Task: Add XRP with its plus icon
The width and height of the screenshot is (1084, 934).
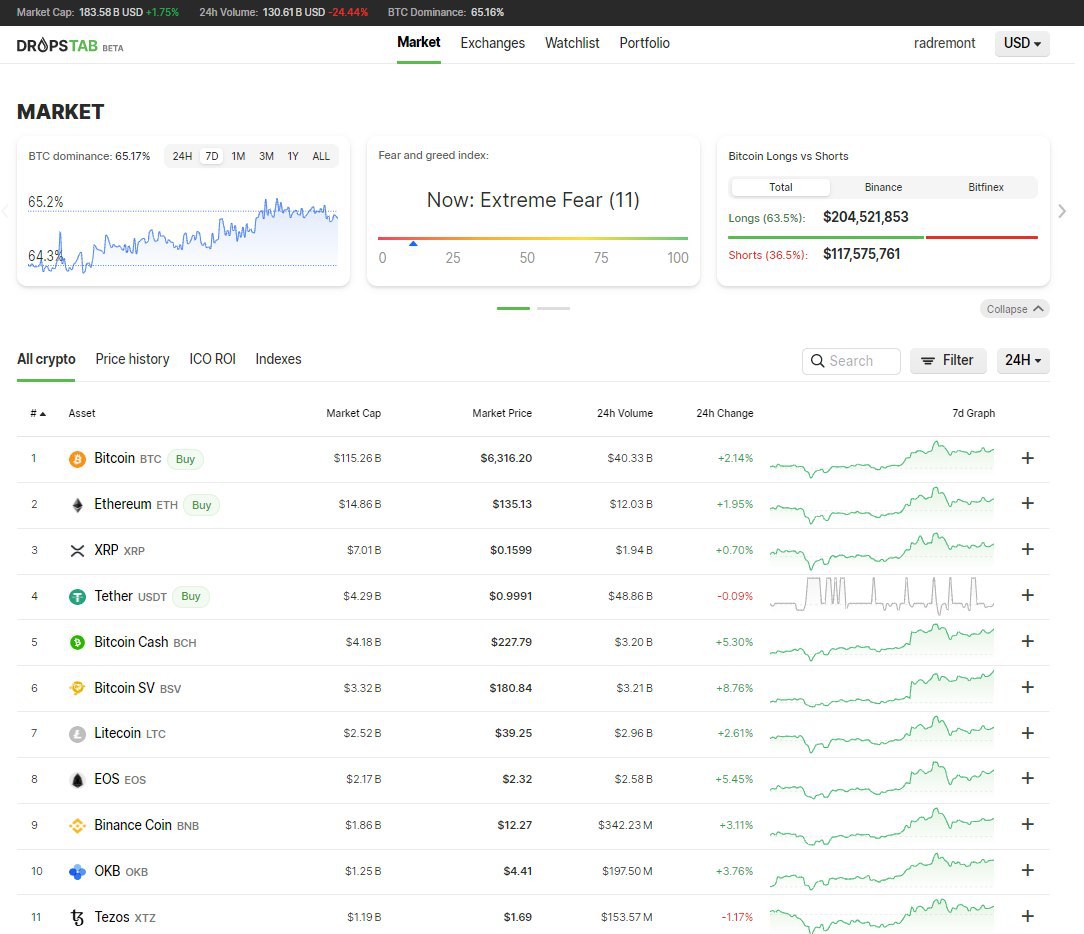Action: (1028, 549)
